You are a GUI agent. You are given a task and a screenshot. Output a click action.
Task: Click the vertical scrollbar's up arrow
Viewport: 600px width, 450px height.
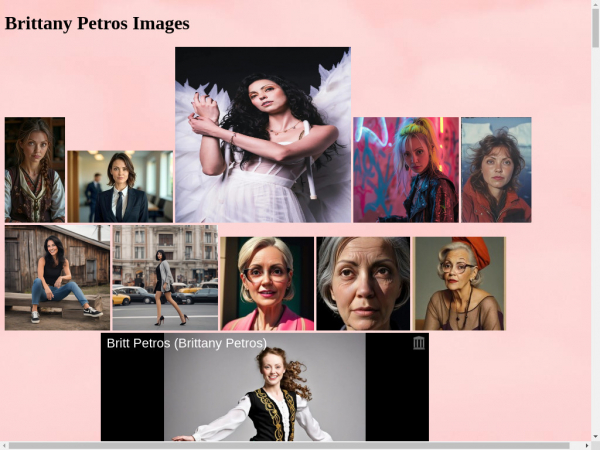click(595, 6)
